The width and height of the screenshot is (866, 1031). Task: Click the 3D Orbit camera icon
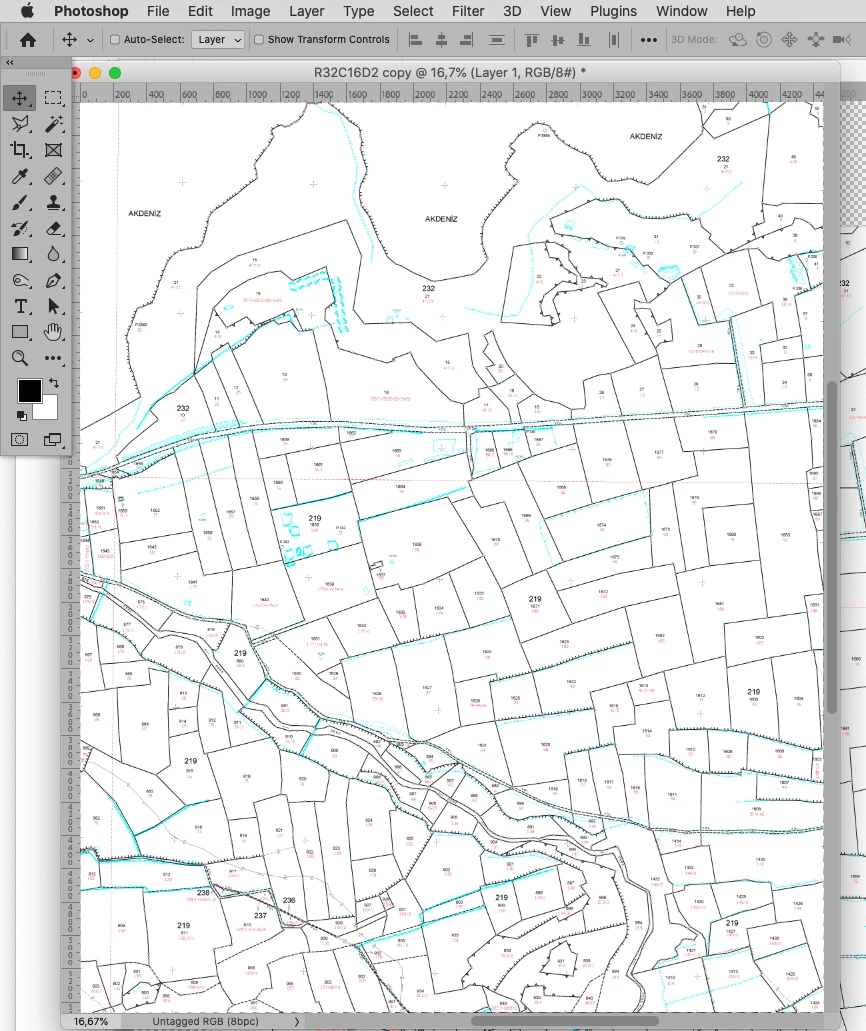point(738,40)
